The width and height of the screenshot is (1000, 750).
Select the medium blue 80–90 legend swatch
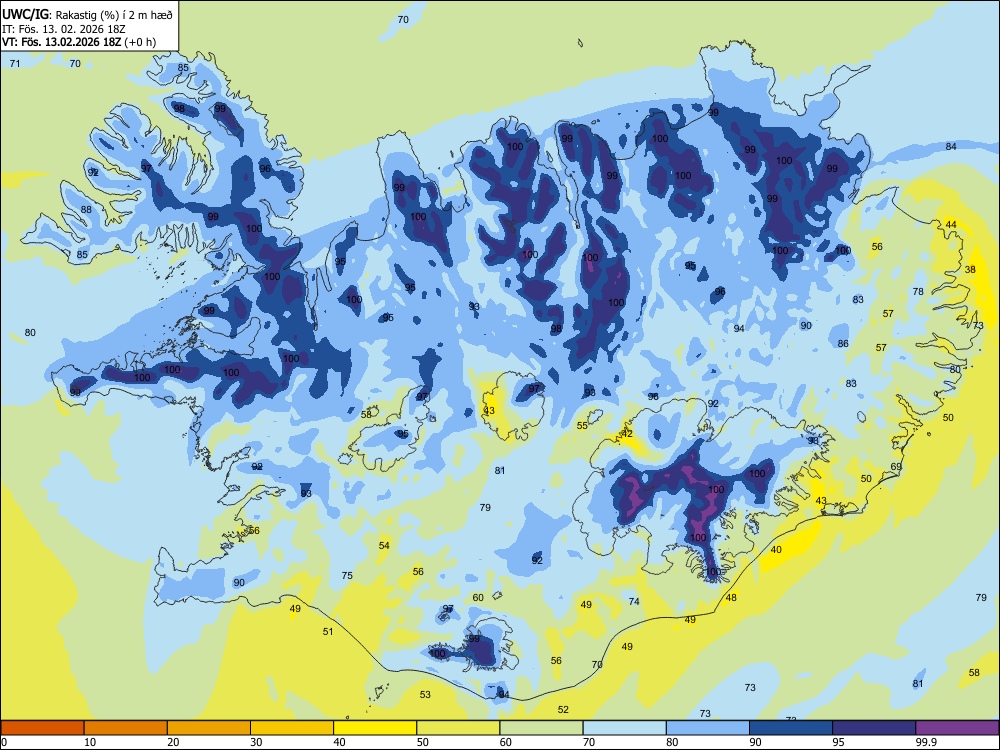coord(708,728)
